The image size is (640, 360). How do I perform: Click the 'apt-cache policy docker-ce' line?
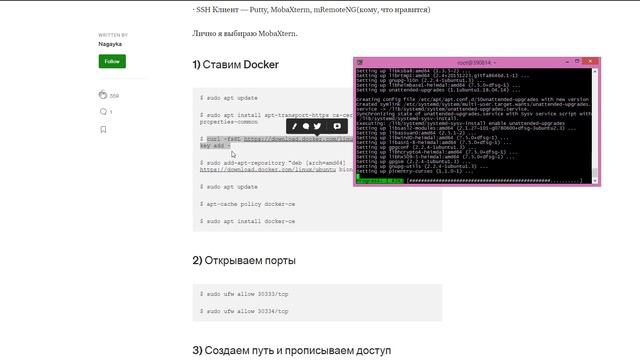[x=247, y=204]
